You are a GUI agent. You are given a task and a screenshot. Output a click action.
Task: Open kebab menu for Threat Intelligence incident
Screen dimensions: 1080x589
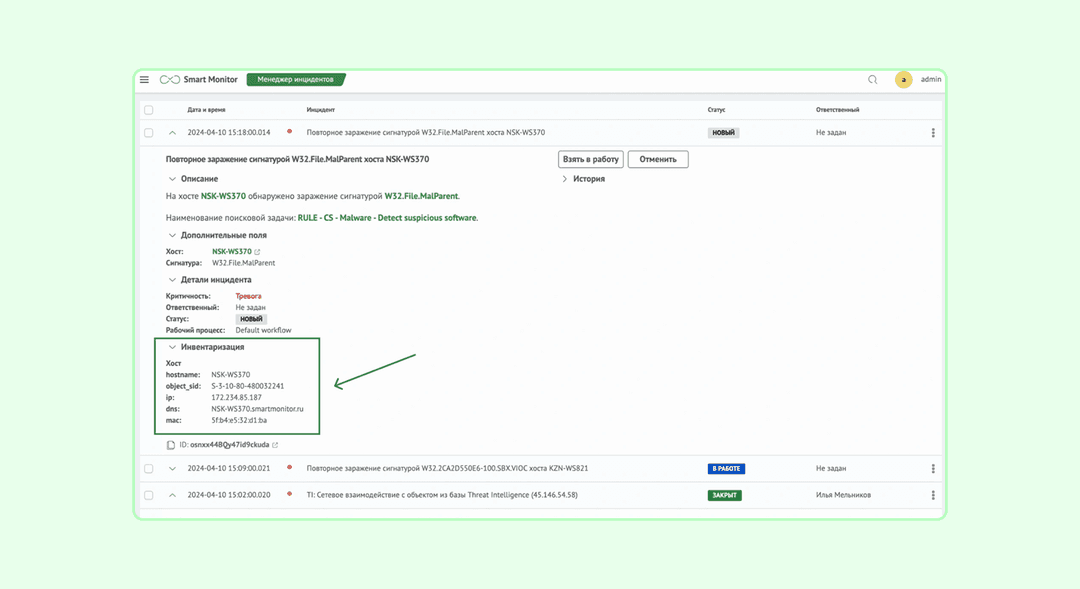click(x=933, y=495)
